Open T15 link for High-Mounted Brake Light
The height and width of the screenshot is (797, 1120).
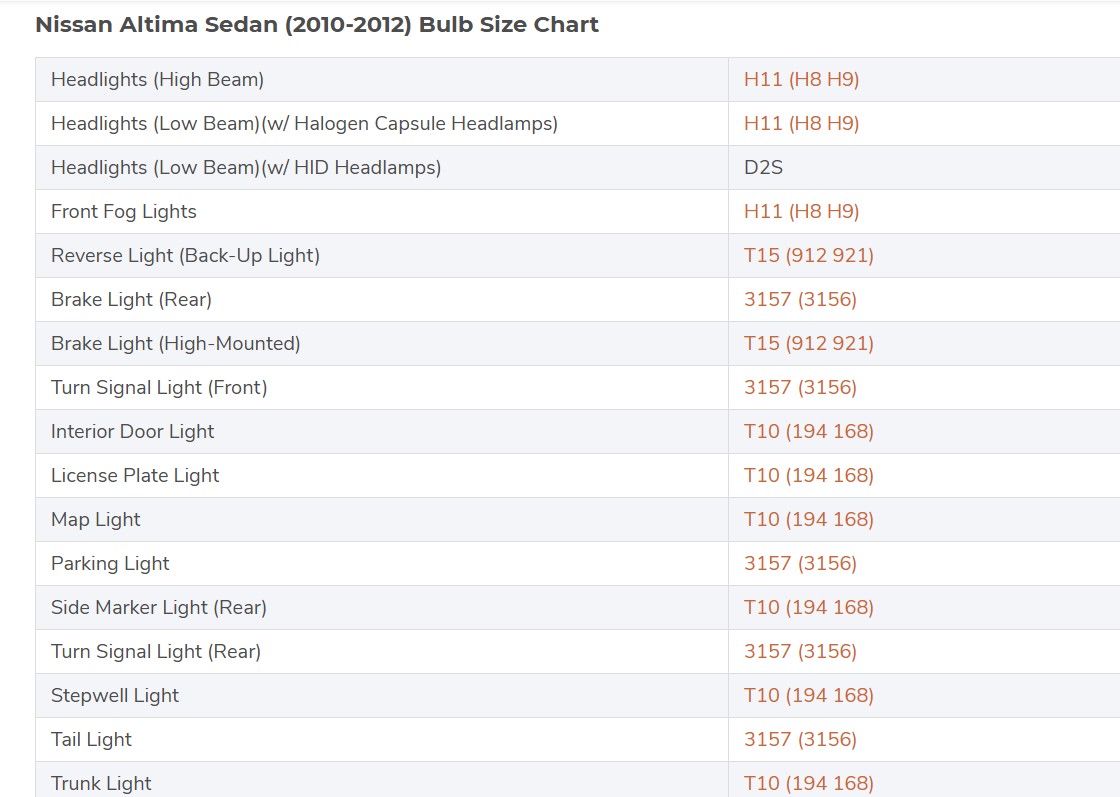click(808, 344)
